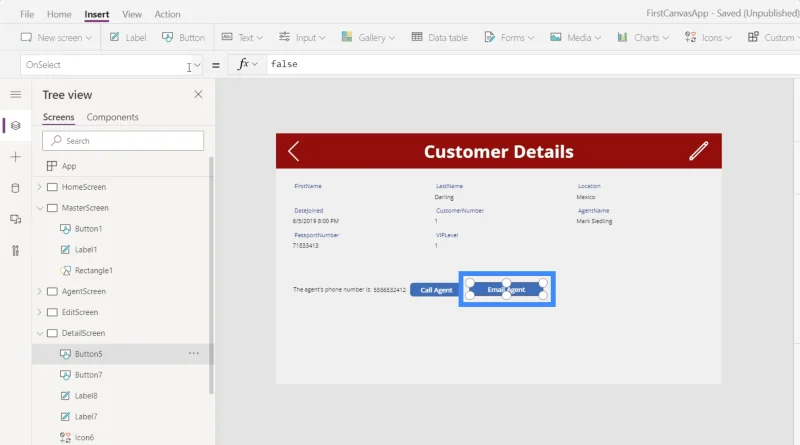This screenshot has width=800, height=445.
Task: Select MasterScreen in tree view
Action: pos(85,208)
